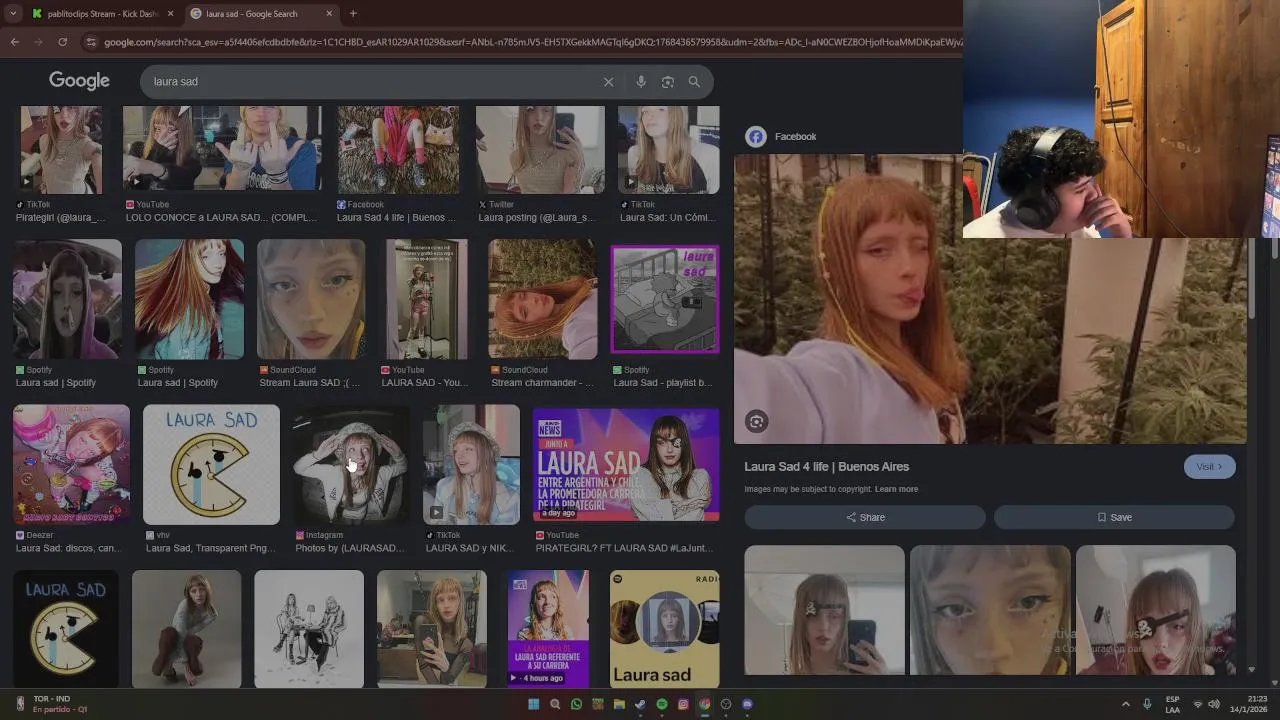The height and width of the screenshot is (720, 1280).
Task: Open the TikTok Pirategirl thumbnail
Action: (x=61, y=149)
